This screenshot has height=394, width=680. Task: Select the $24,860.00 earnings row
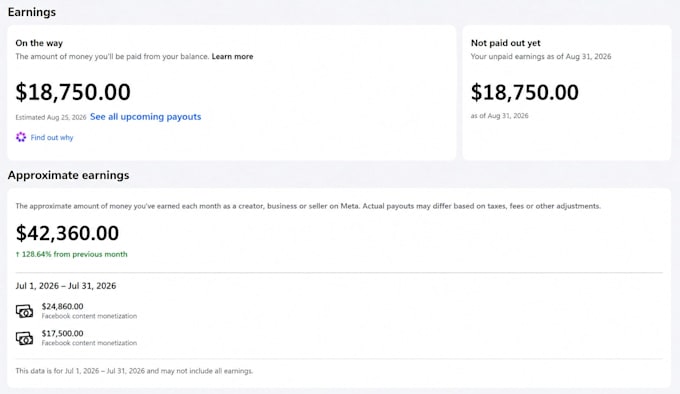[76, 311]
